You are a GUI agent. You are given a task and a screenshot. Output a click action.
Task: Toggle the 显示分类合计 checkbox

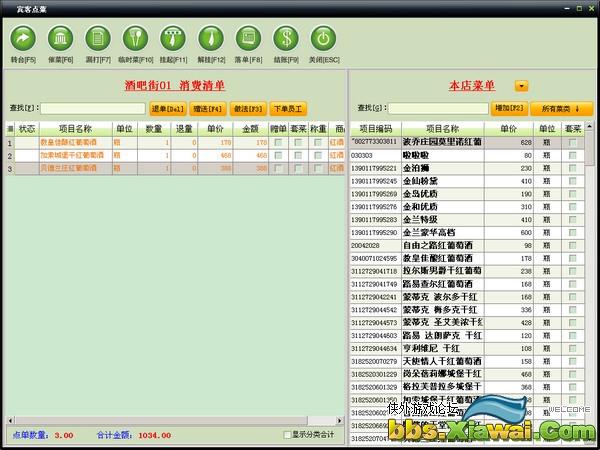tap(288, 435)
